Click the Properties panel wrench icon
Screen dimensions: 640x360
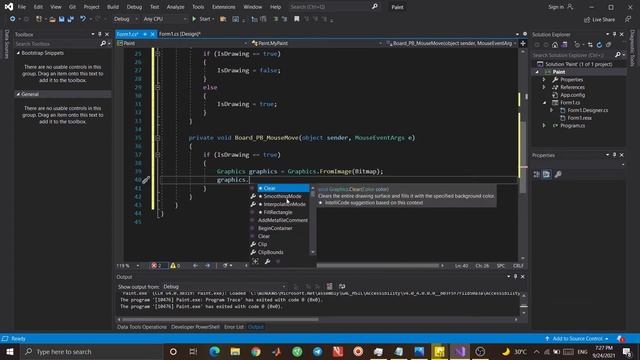[x=558, y=174]
